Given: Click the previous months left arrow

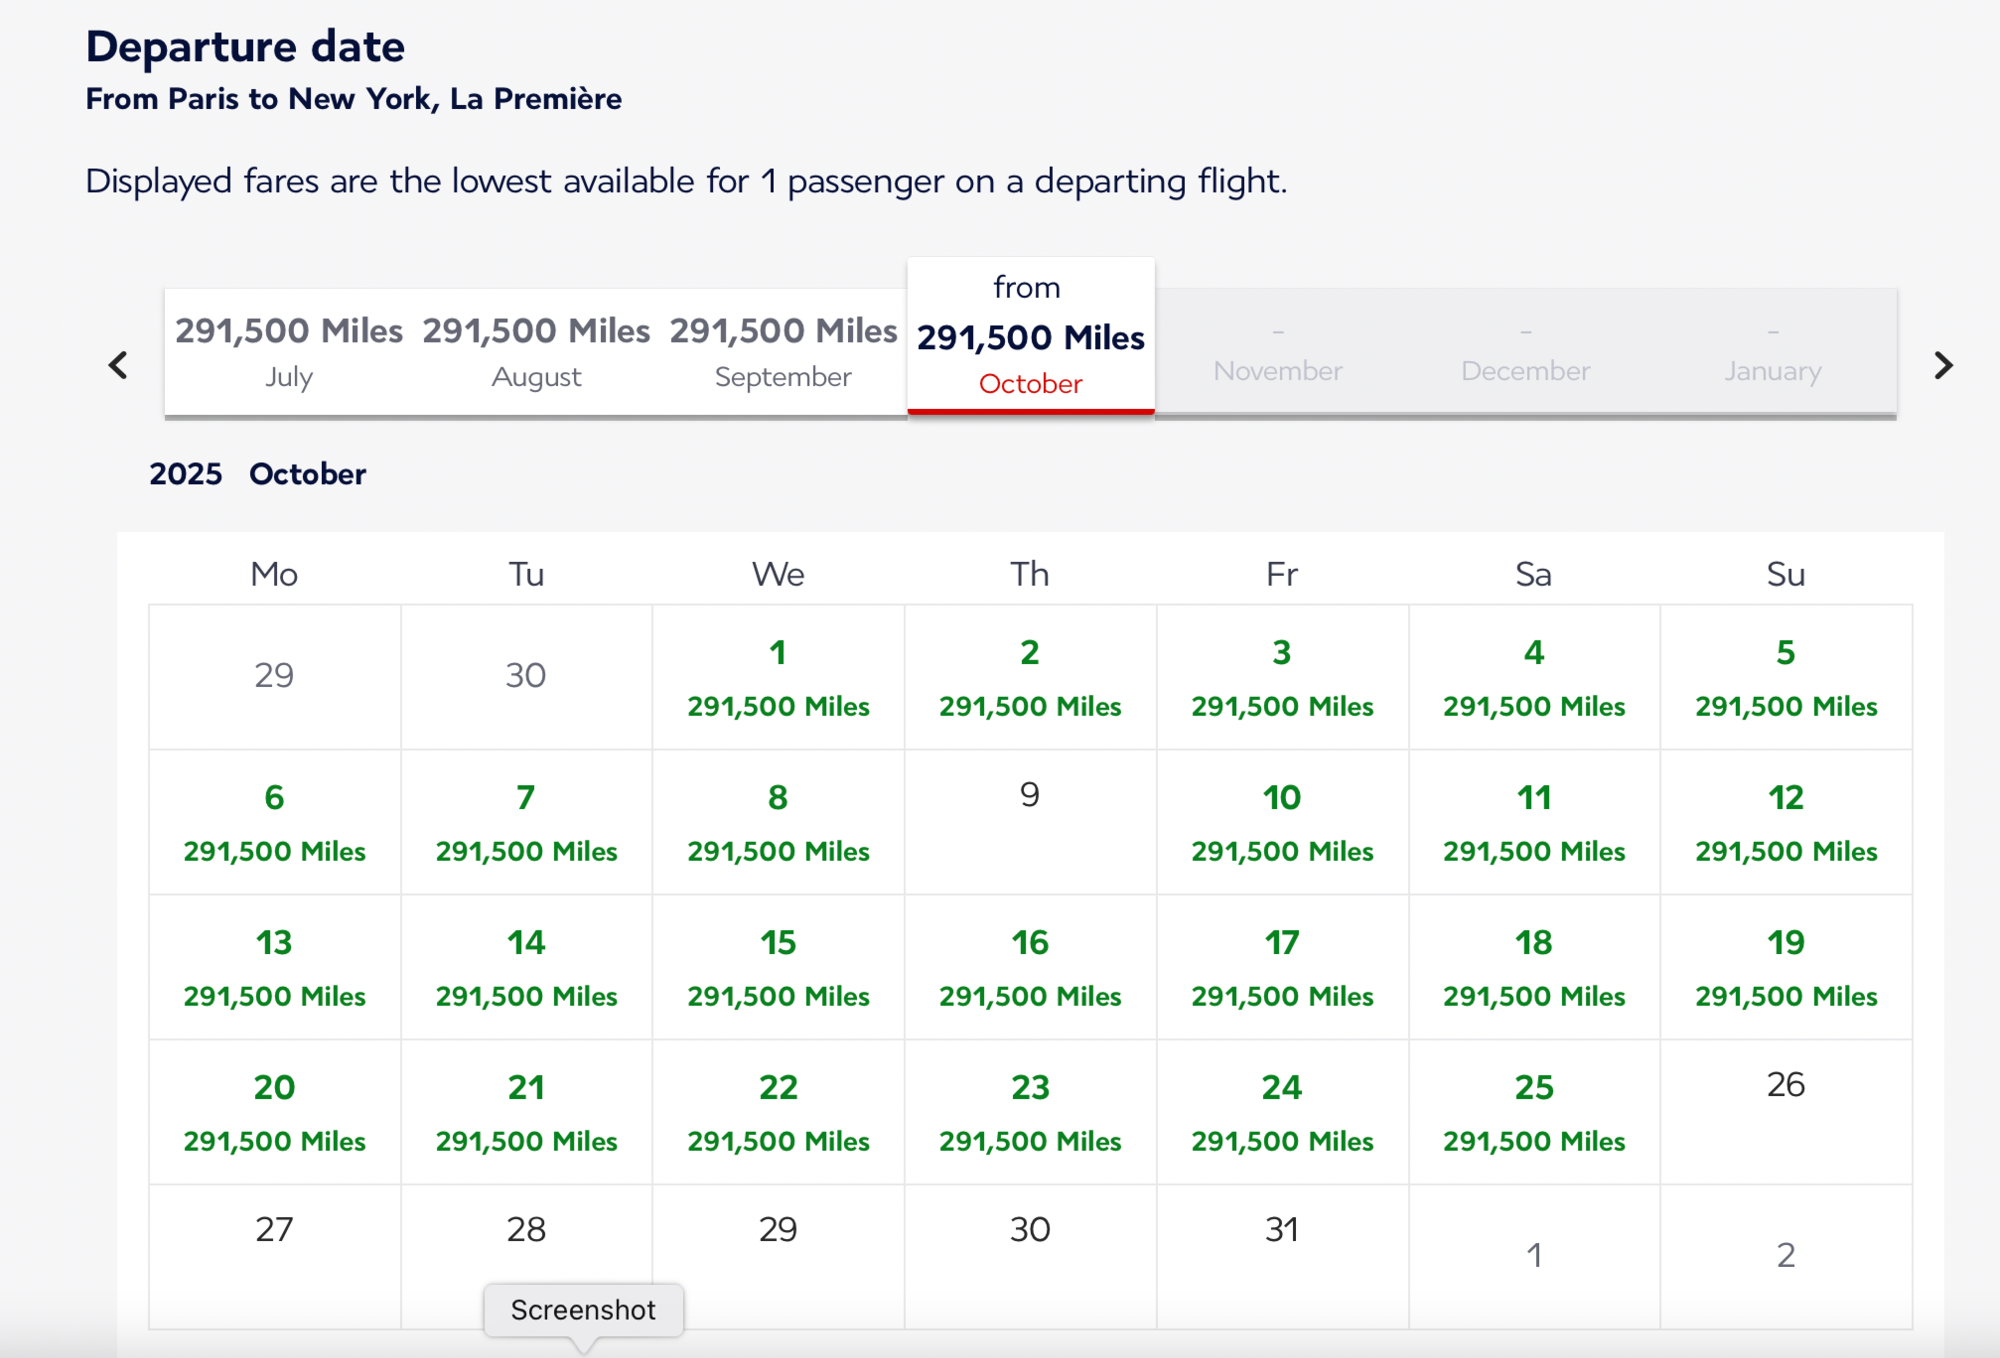Looking at the screenshot, I should [x=118, y=366].
